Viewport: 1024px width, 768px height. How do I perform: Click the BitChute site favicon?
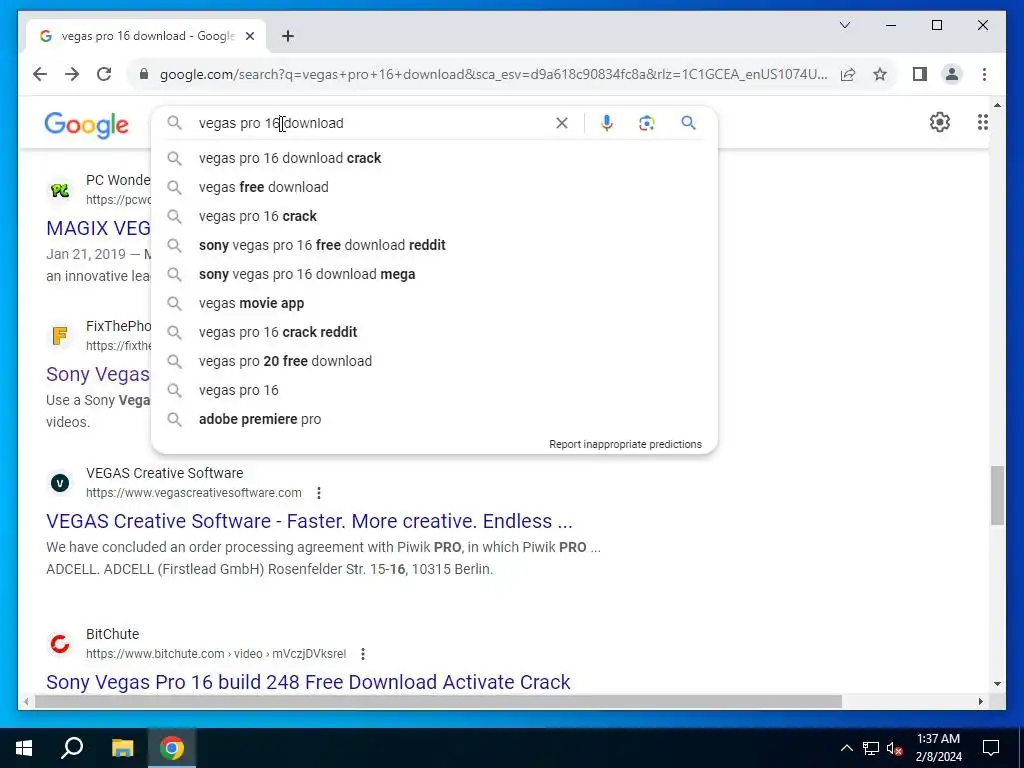tap(60, 644)
